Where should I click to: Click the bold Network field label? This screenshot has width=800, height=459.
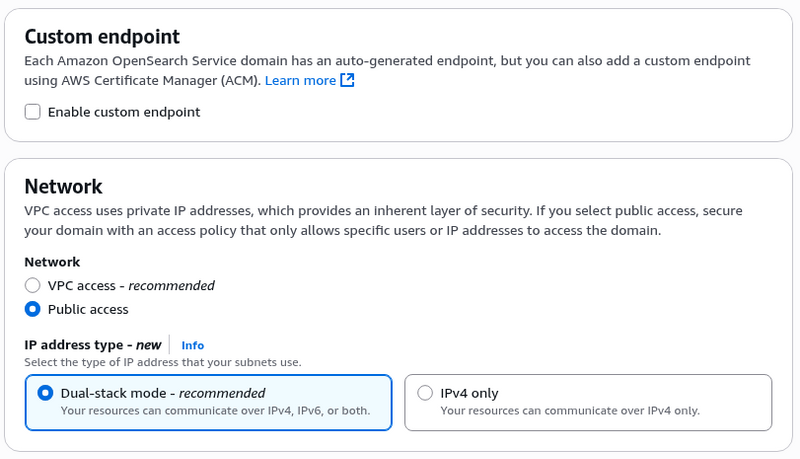[x=52, y=262]
